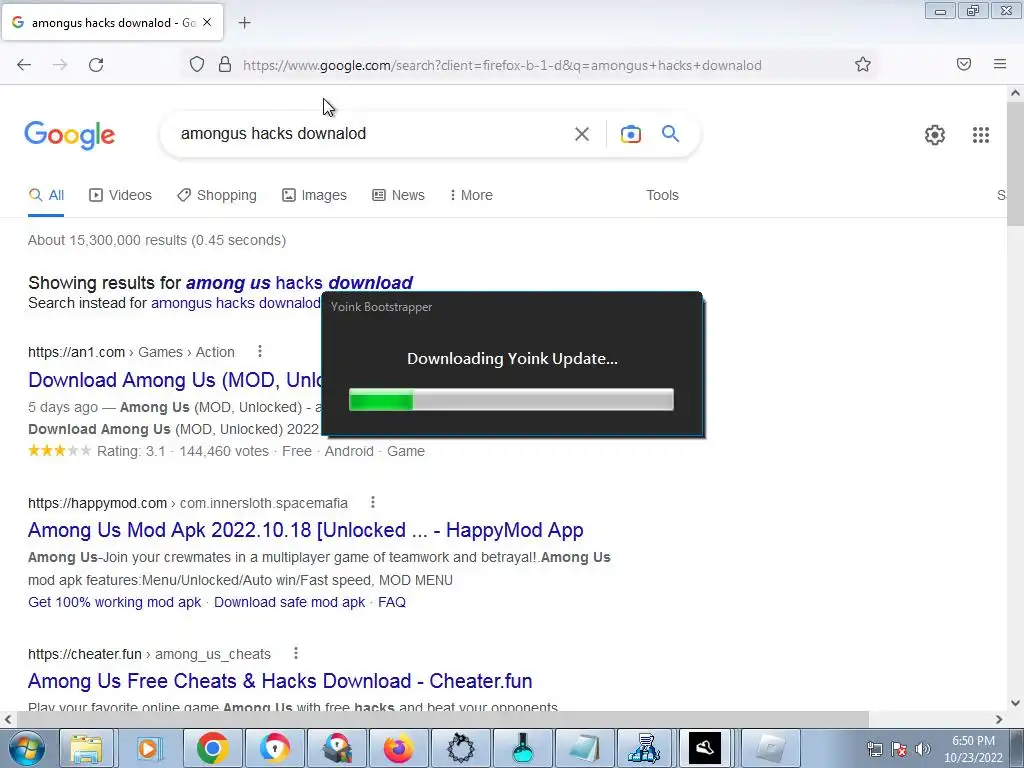
Task: Open the Windows Start menu
Action: coord(27,748)
